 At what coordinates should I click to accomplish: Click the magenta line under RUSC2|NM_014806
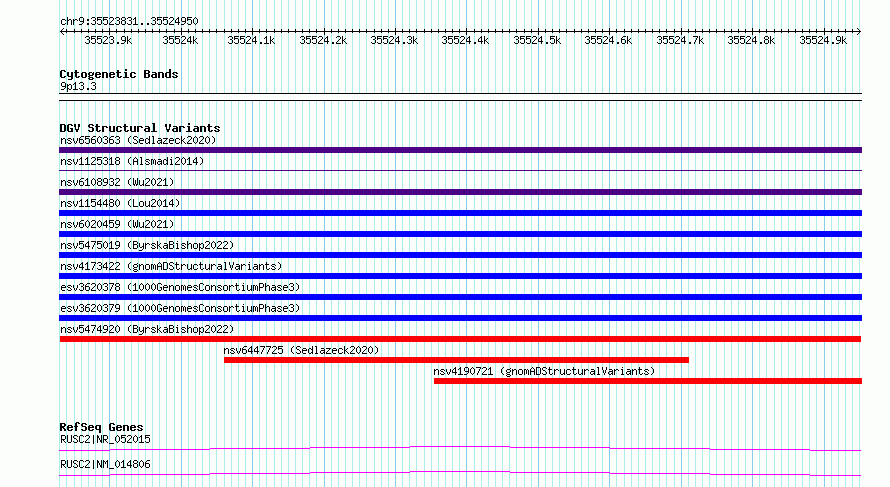click(x=460, y=473)
